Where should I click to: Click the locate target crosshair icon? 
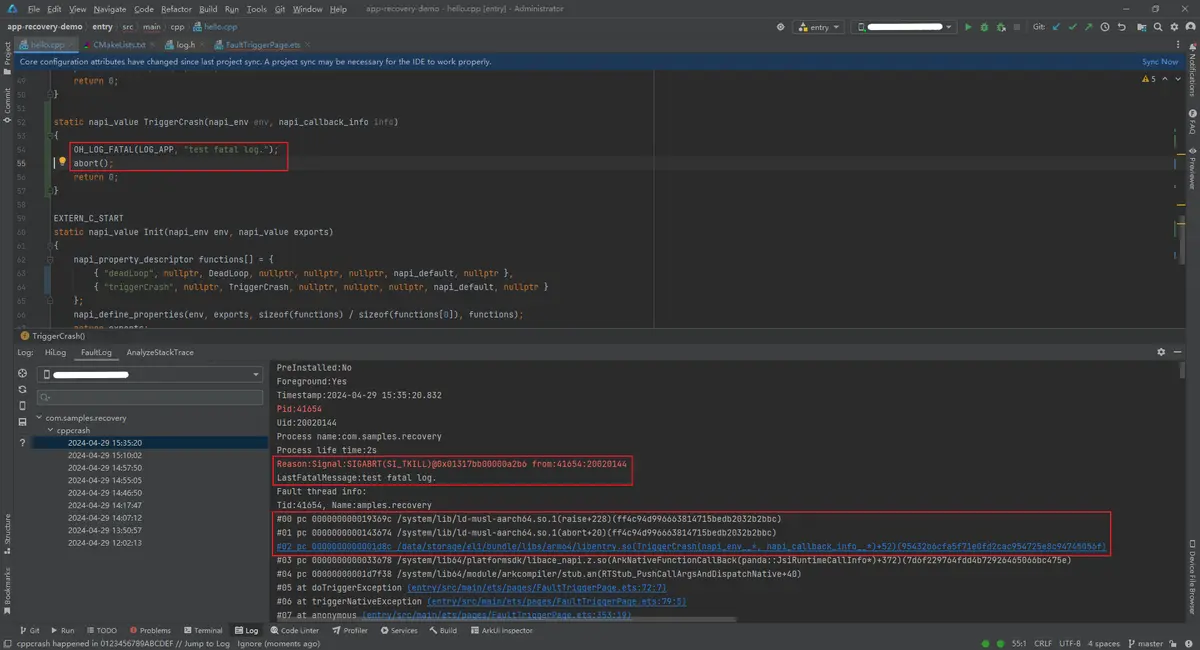click(781, 27)
